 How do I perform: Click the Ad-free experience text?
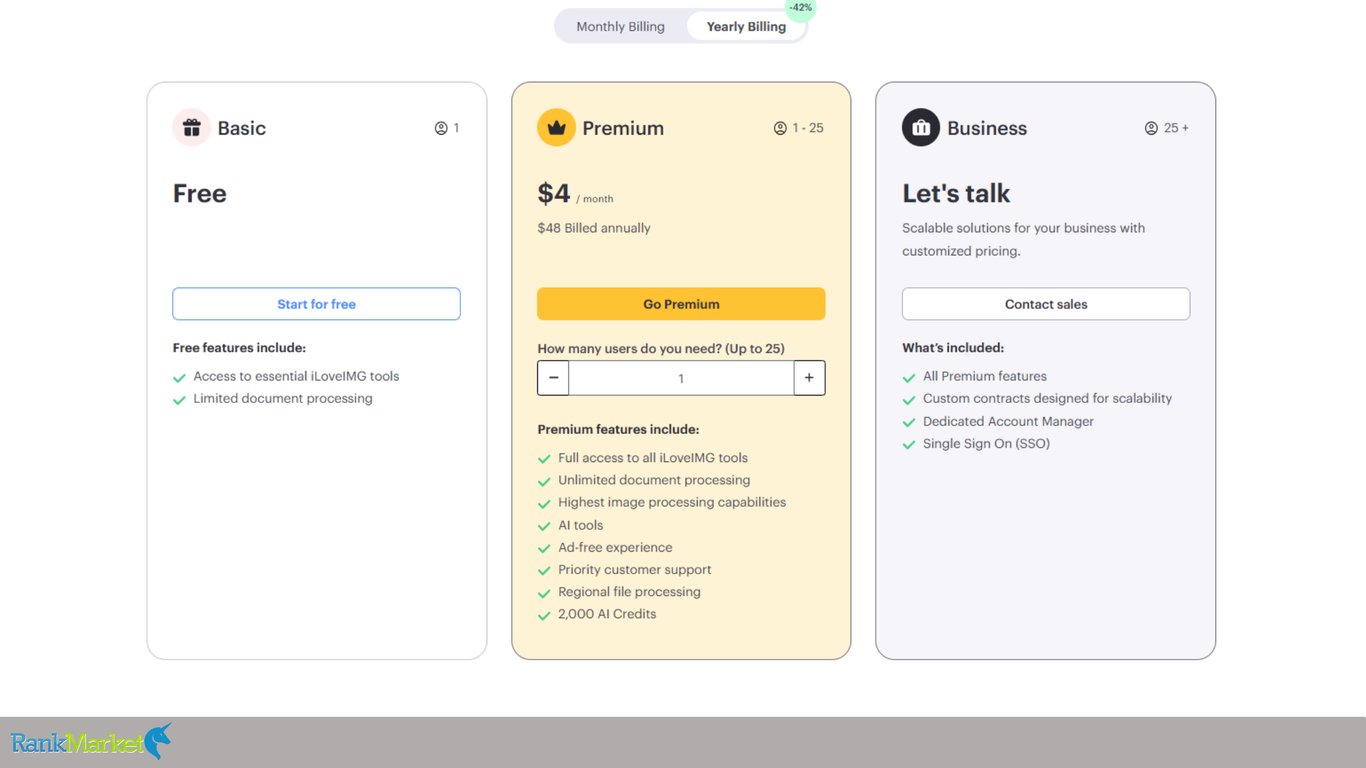coord(615,548)
